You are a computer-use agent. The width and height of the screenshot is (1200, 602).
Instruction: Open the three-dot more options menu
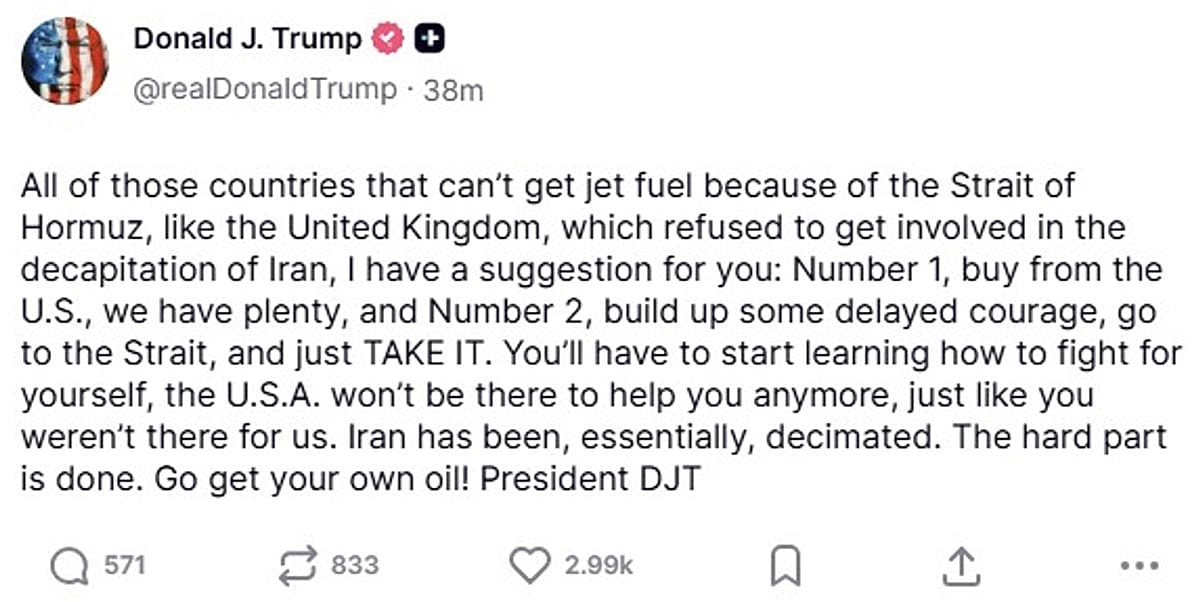click(1139, 567)
